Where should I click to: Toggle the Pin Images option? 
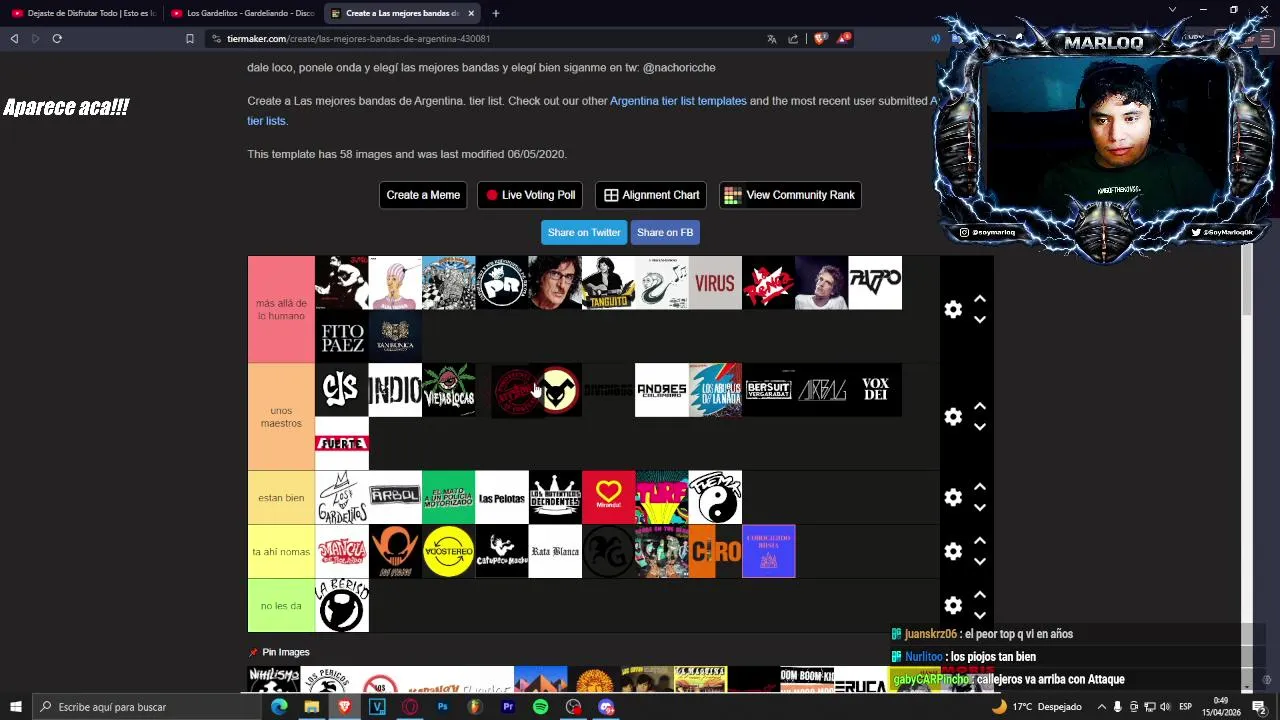(x=279, y=652)
